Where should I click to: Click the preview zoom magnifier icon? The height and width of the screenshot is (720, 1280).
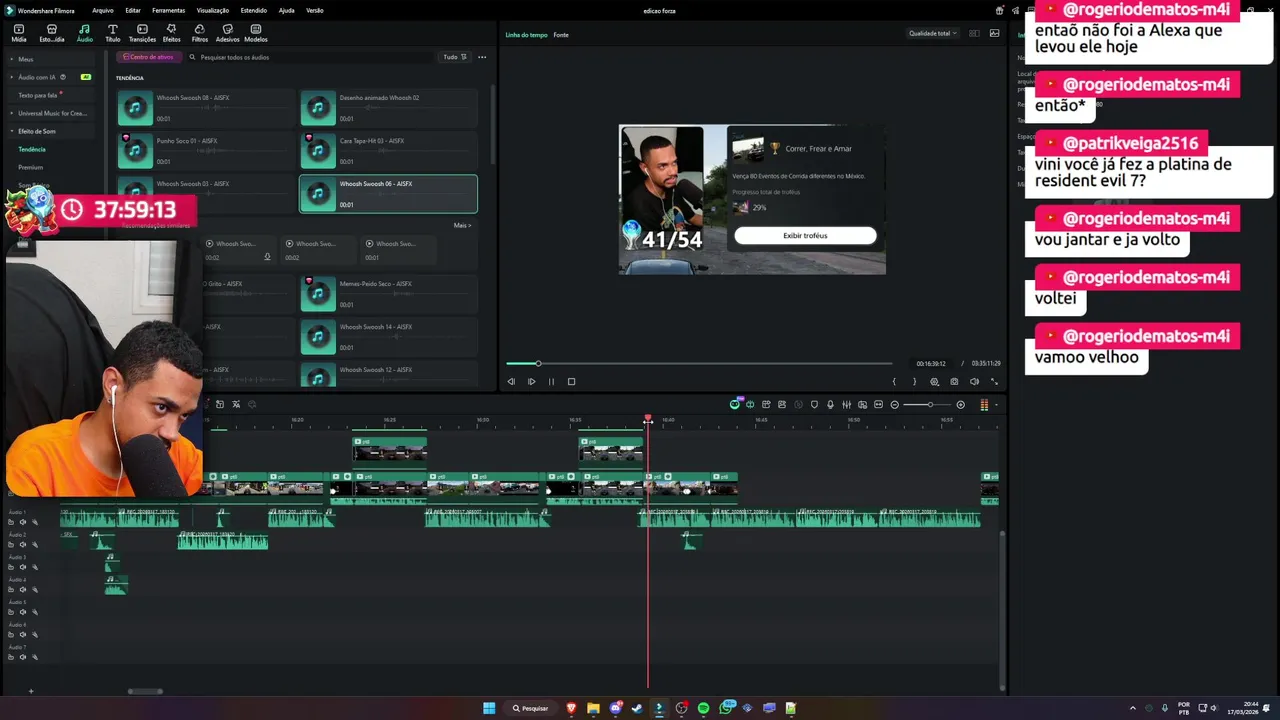click(935, 381)
